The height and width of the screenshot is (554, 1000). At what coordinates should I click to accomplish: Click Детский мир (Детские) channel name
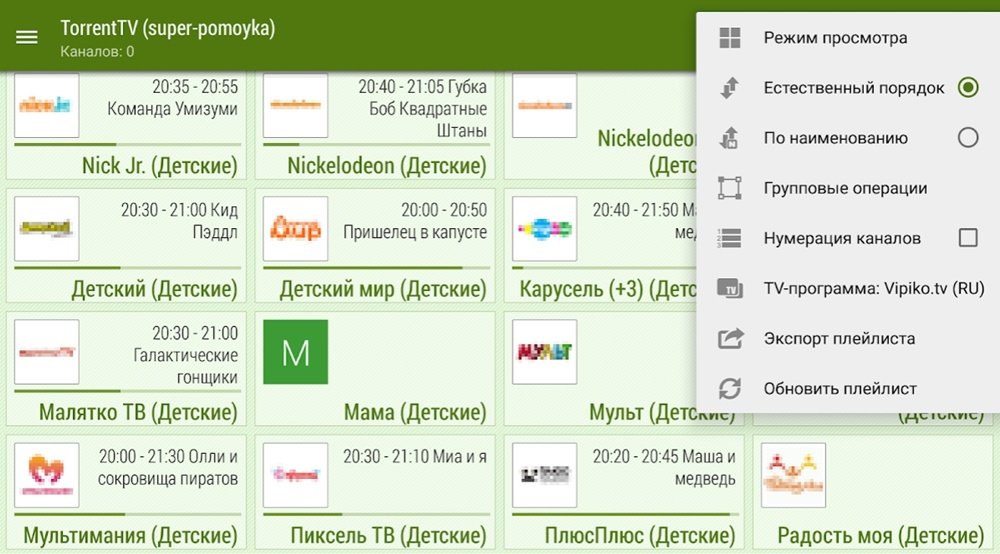pyautogui.click(x=383, y=289)
